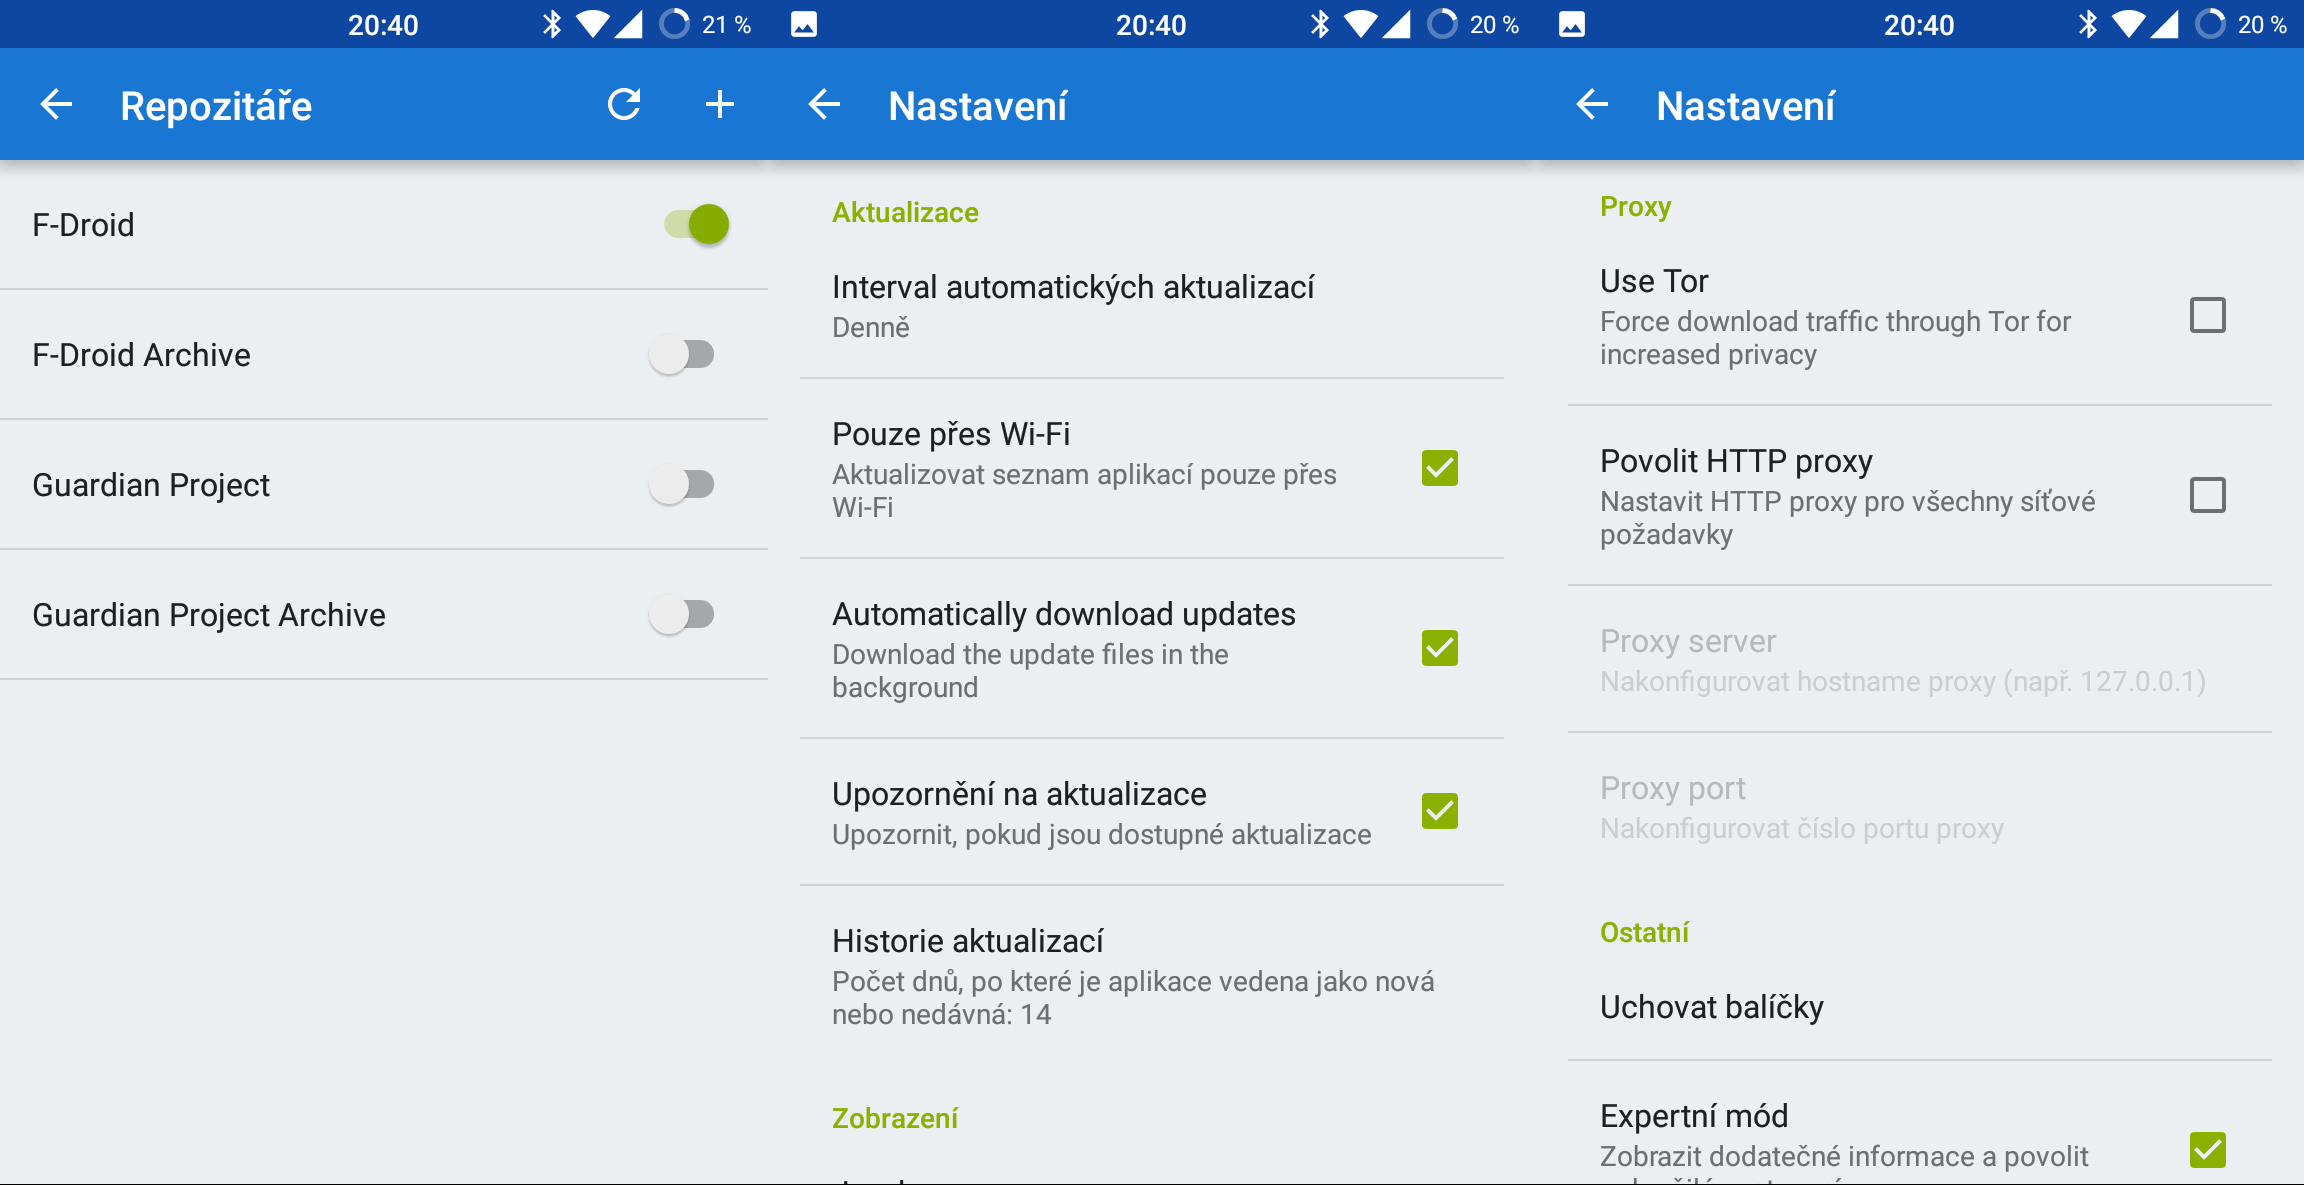Click the picture icon in the right status bar
Image resolution: width=2304 pixels, height=1185 pixels.
tap(1572, 24)
